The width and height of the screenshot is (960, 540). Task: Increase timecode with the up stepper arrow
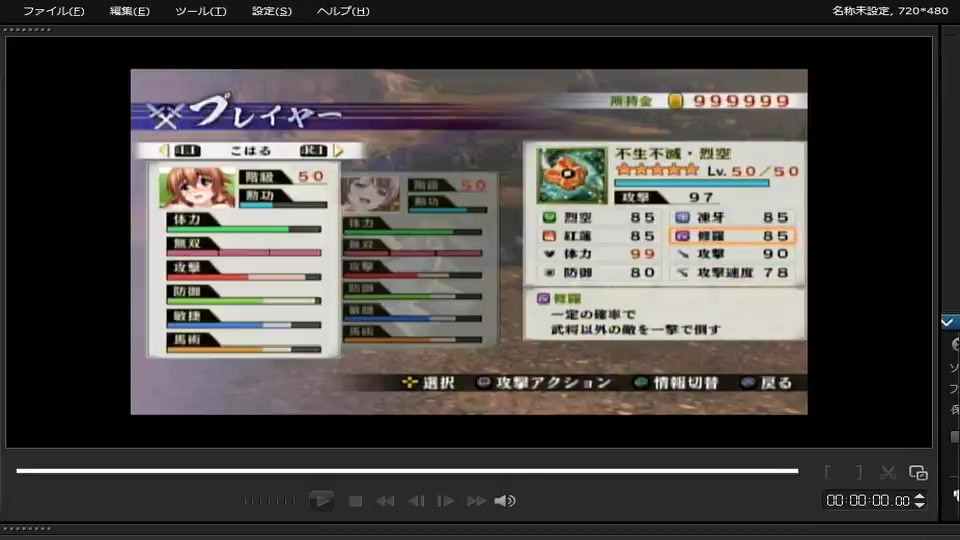pos(920,497)
